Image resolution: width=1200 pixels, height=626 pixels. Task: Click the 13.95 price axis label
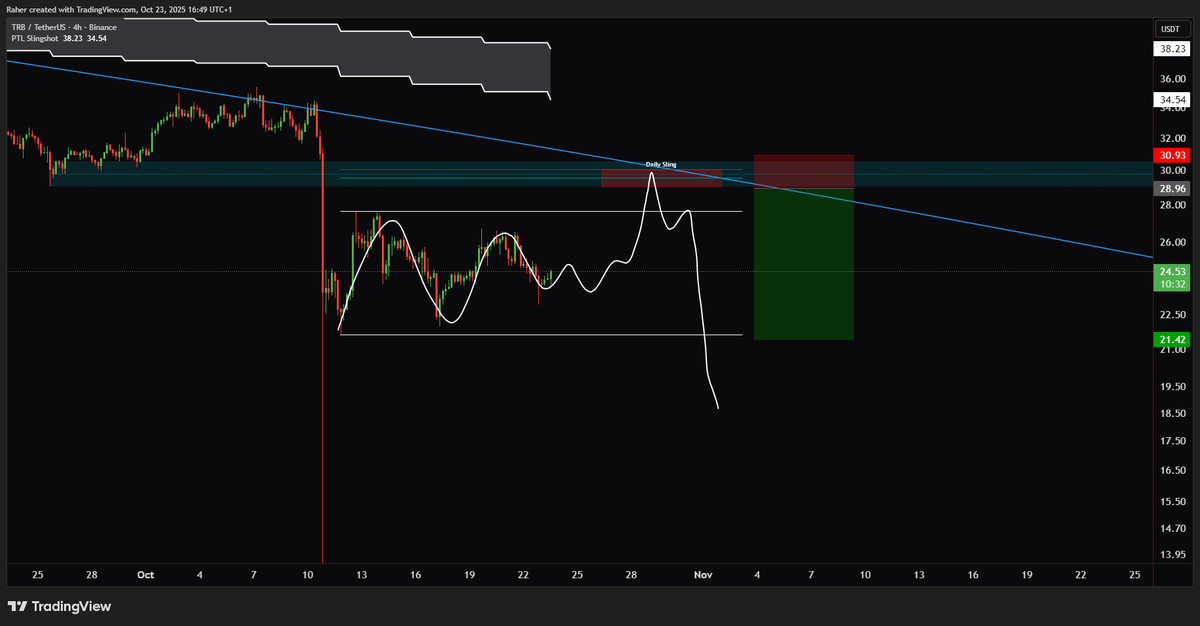1172,554
